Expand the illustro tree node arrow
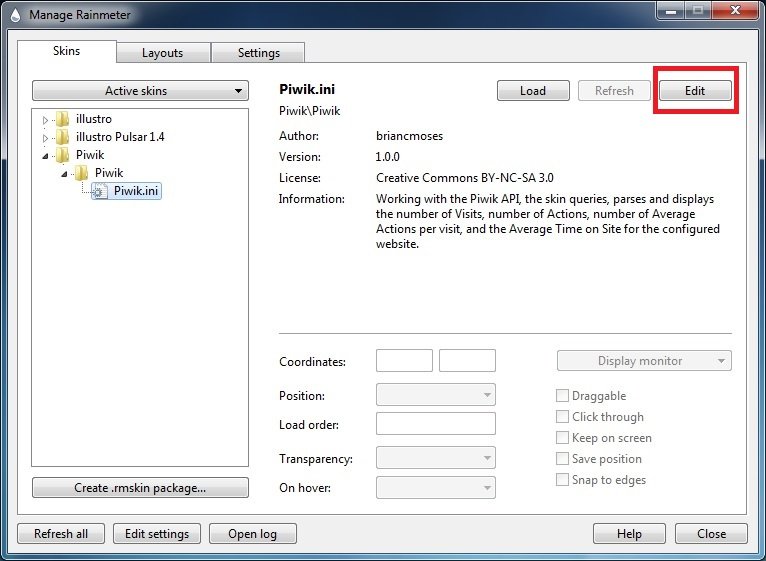Viewport: 766px width, 561px height. [45, 120]
